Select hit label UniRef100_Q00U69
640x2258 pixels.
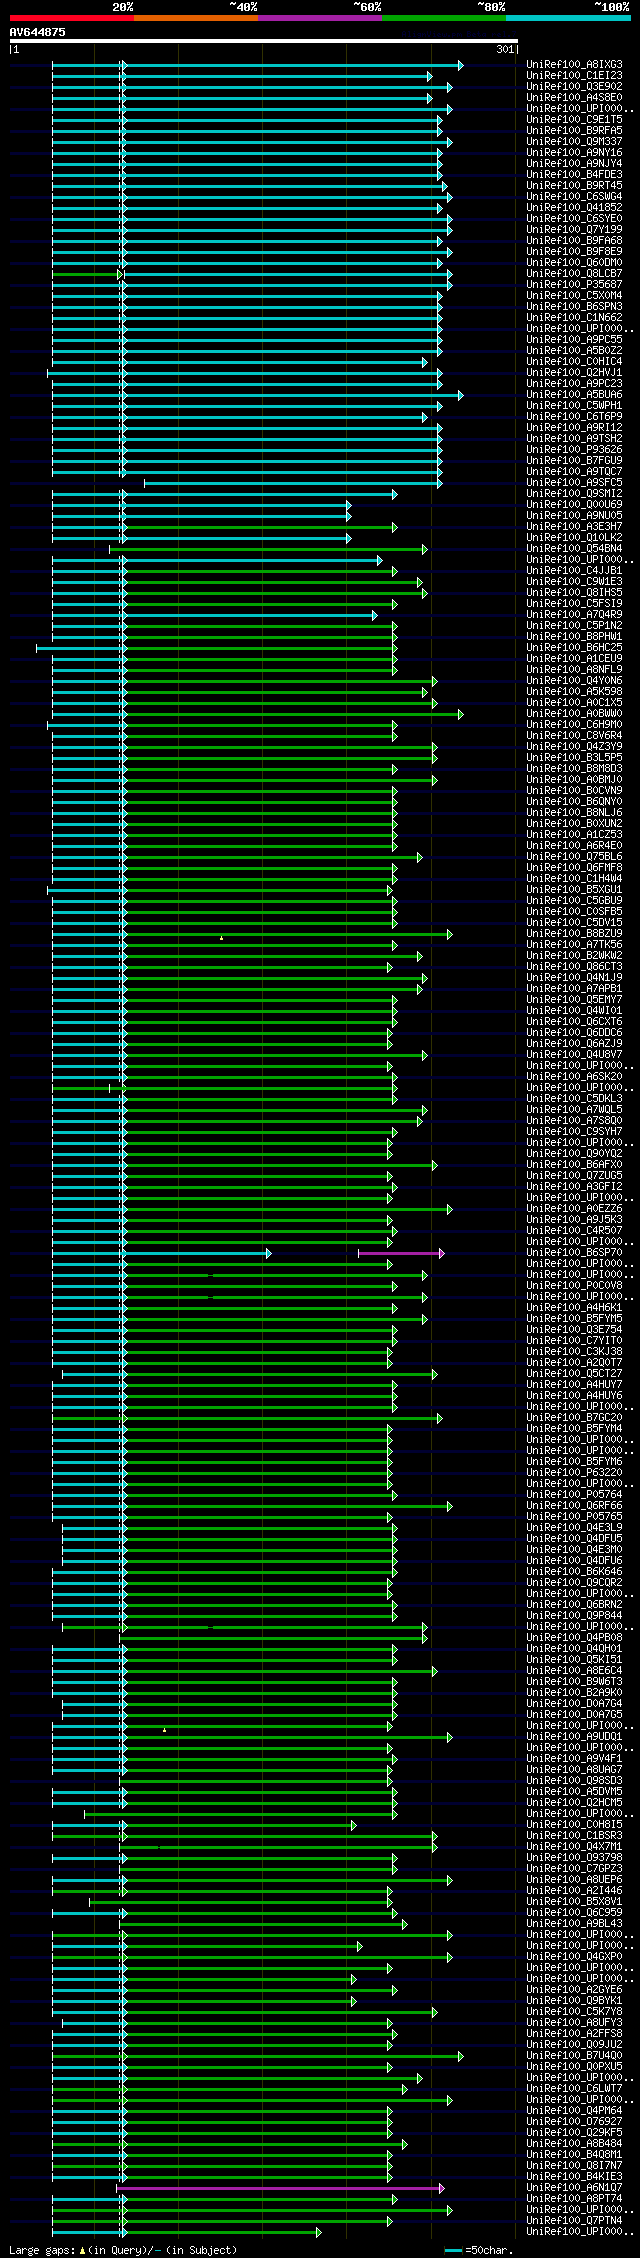pos(574,505)
